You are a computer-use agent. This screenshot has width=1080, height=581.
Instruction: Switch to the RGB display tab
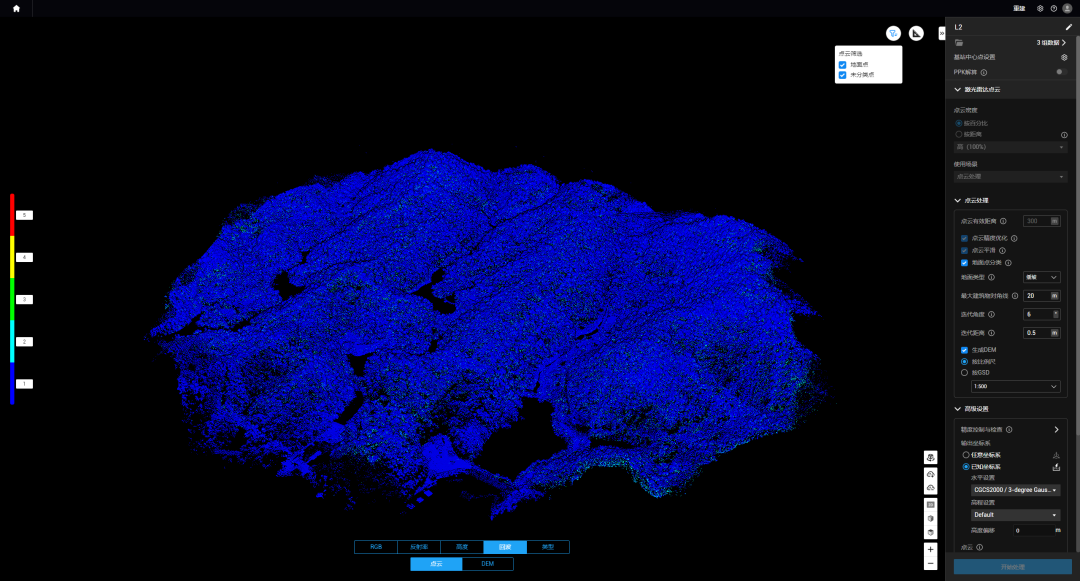tap(376, 547)
